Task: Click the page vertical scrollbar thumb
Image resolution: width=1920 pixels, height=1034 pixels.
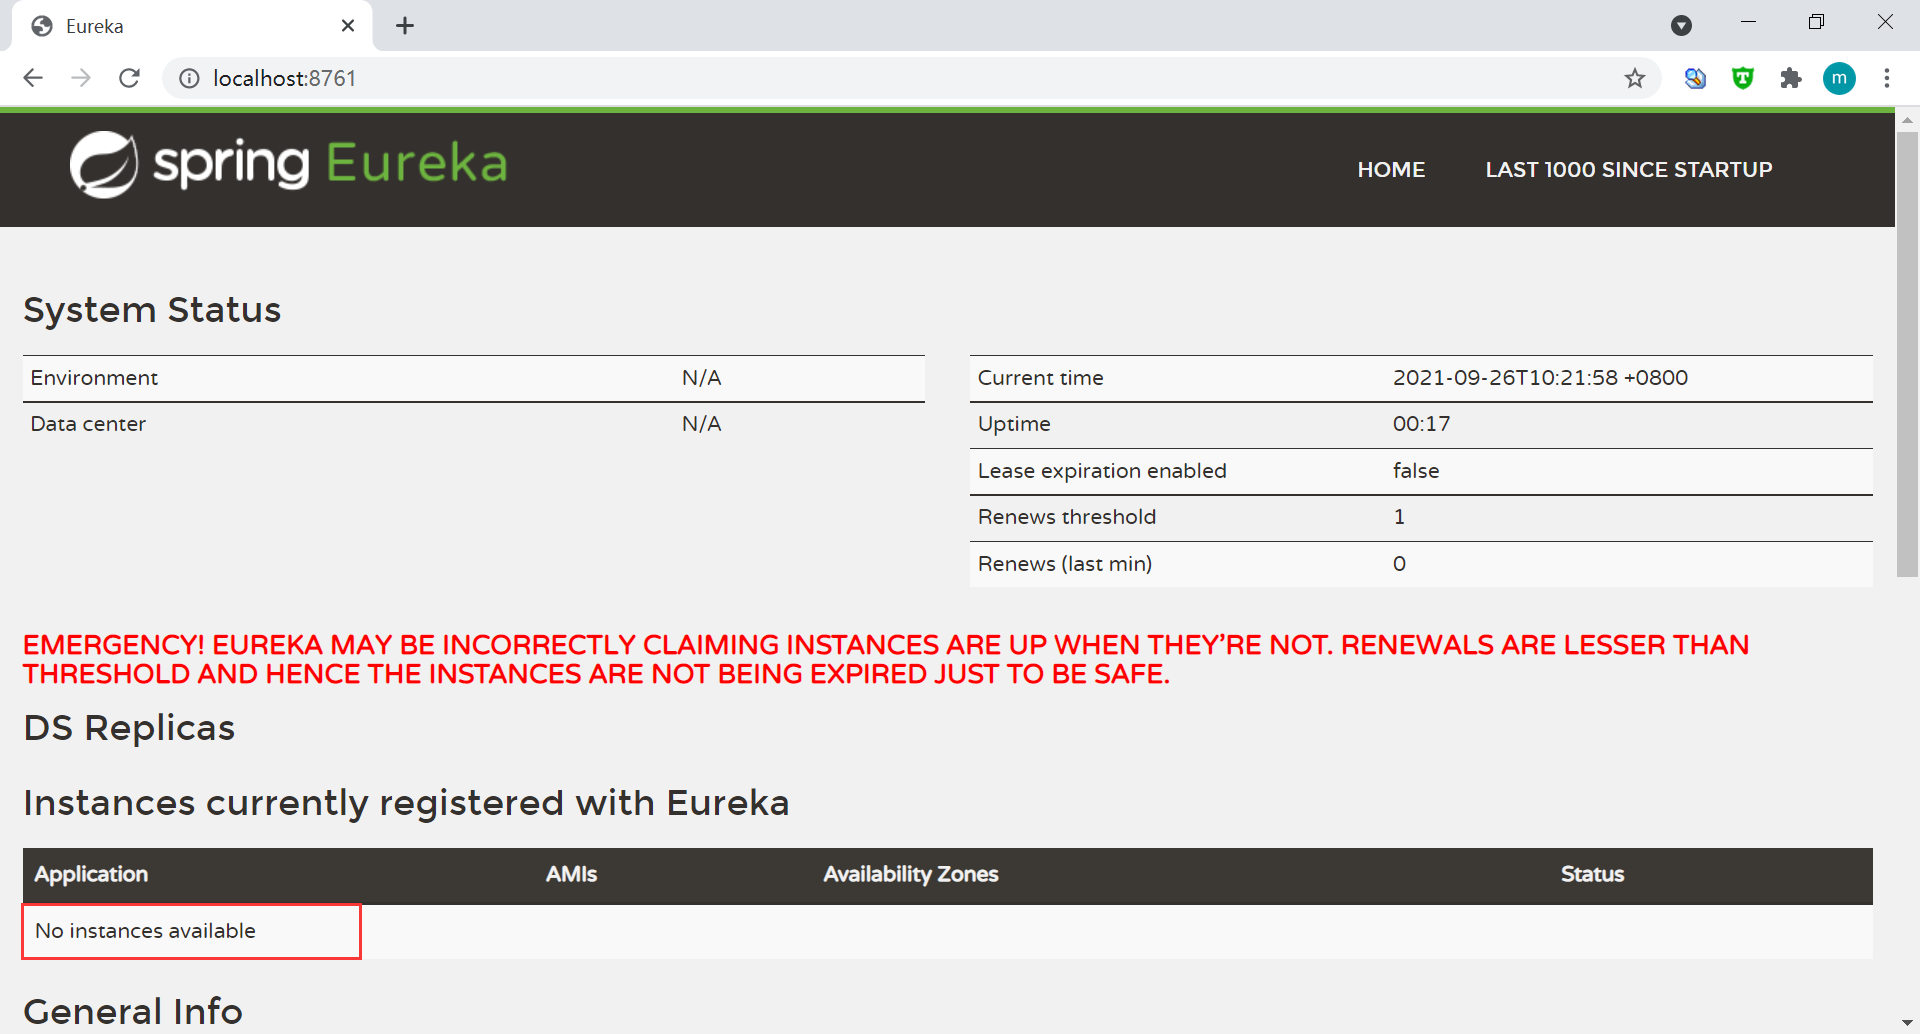Action: 1907,354
